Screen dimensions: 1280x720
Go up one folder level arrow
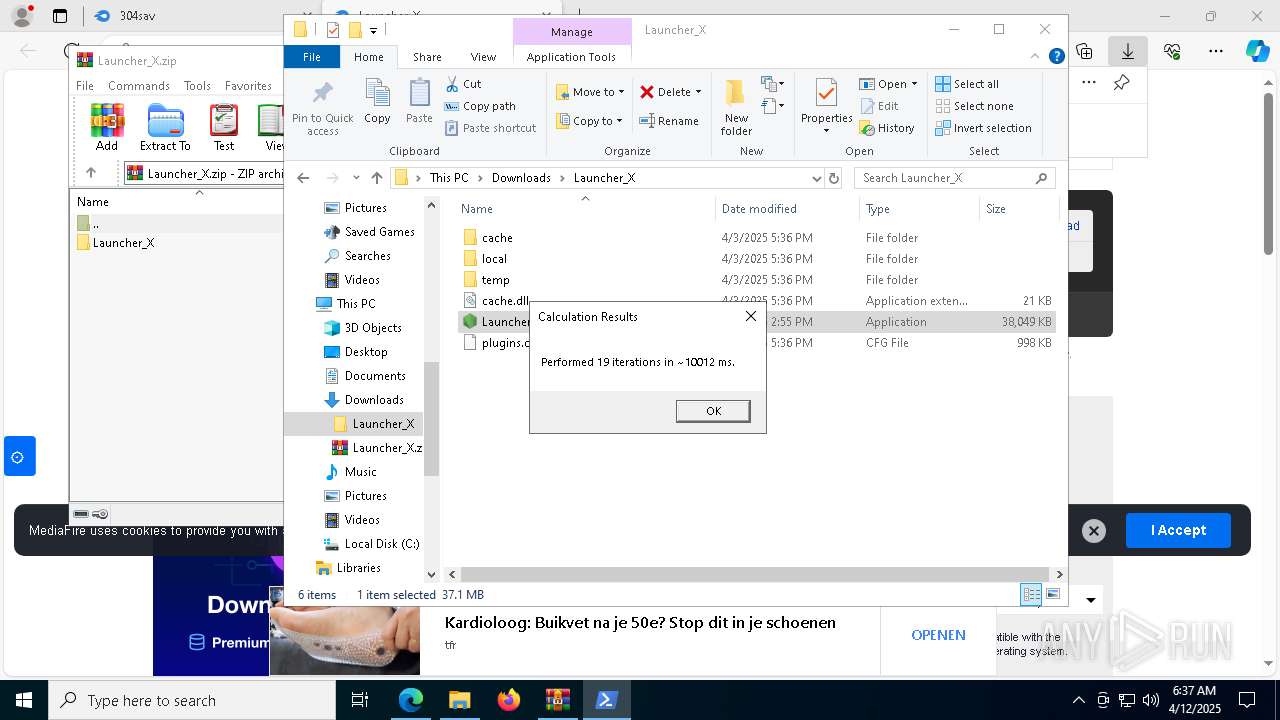[376, 178]
